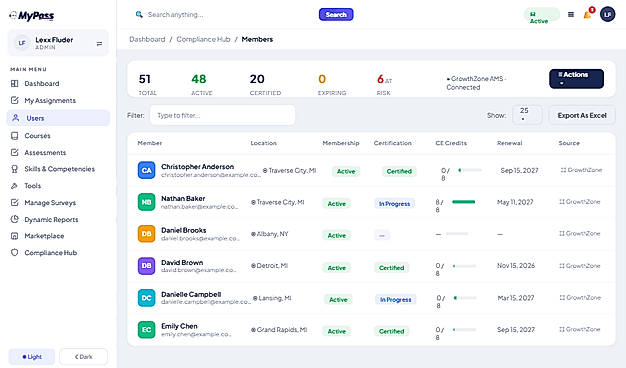The image size is (626, 368).
Task: Select the Users menu item
Action: (x=58, y=118)
